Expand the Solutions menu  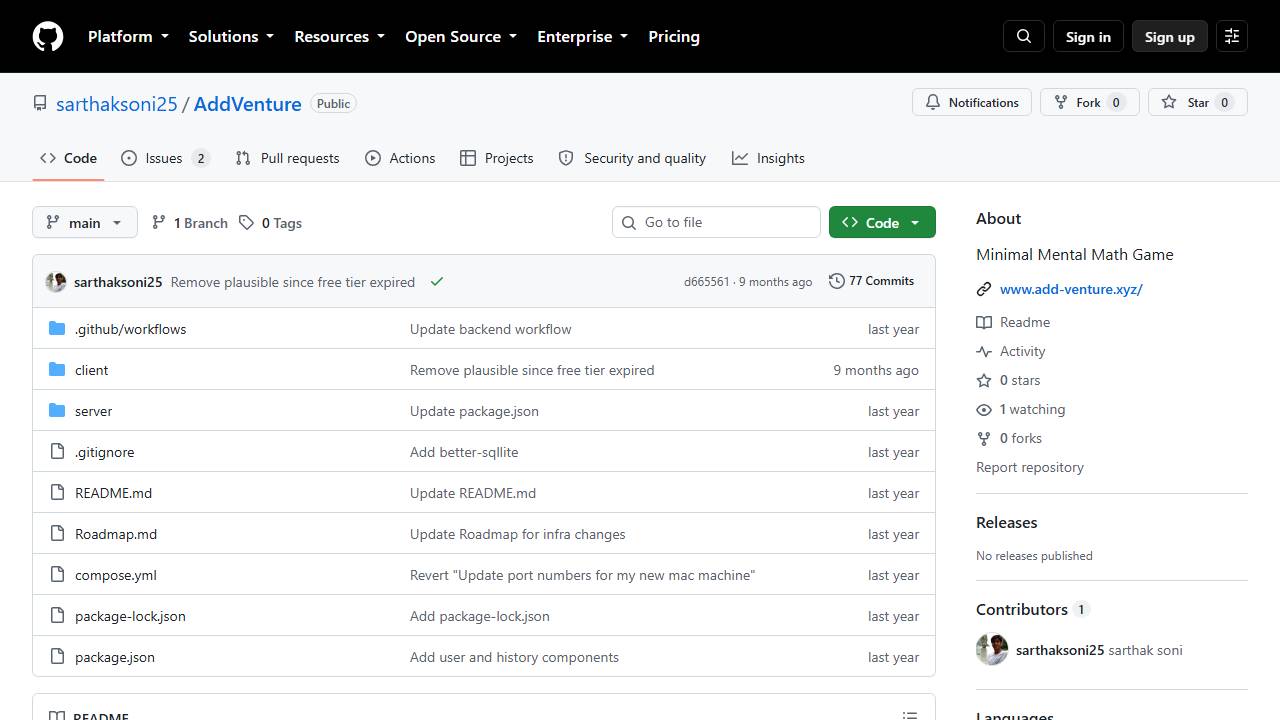point(231,36)
